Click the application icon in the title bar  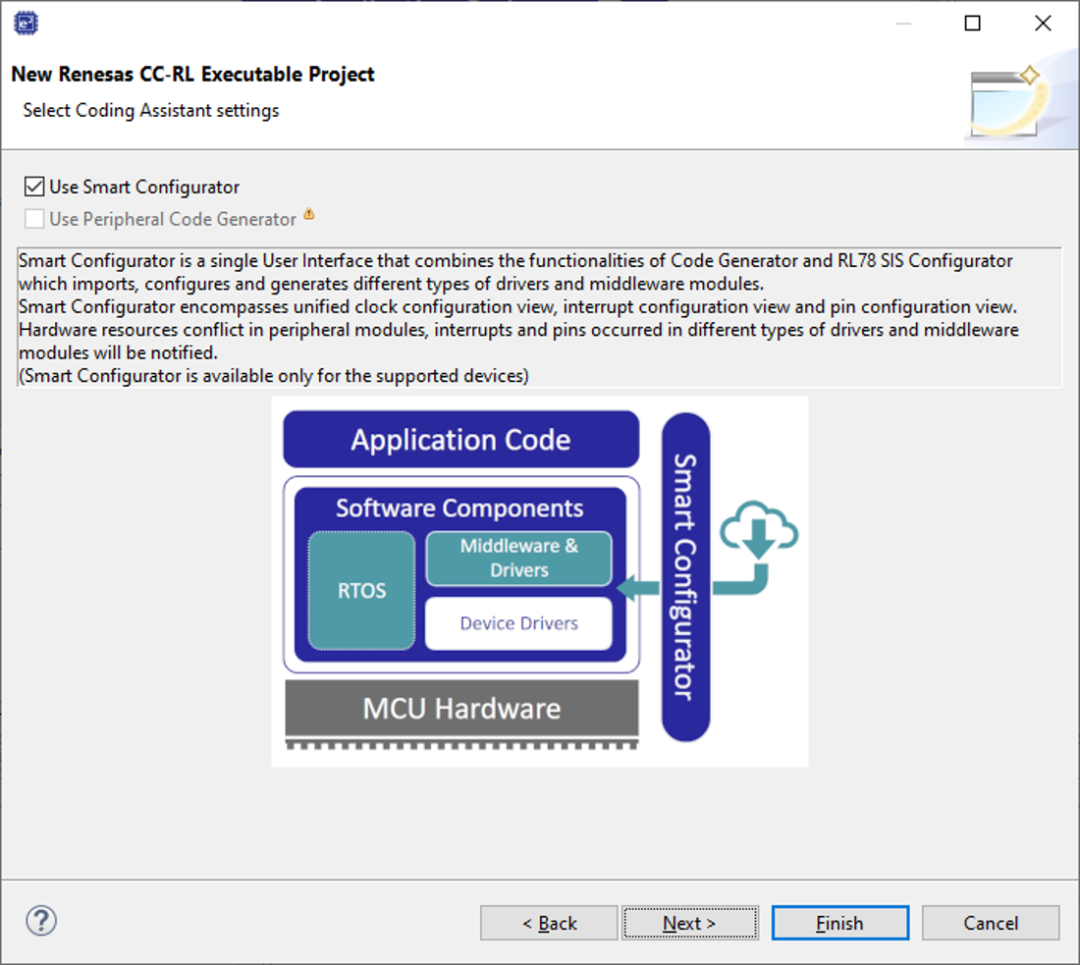click(26, 23)
